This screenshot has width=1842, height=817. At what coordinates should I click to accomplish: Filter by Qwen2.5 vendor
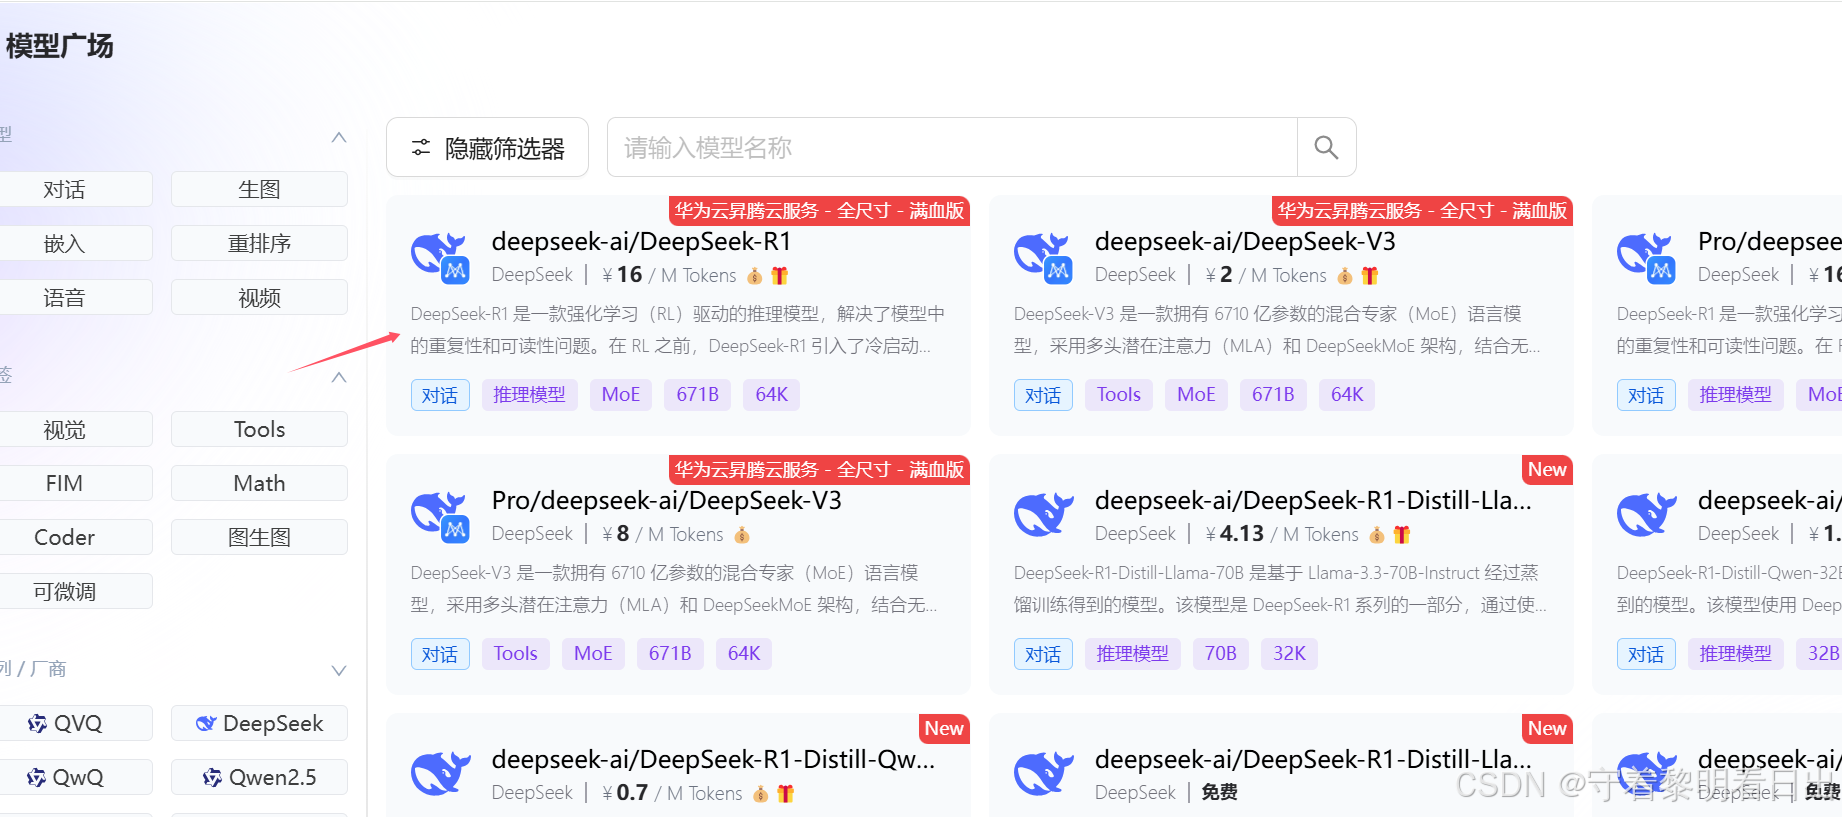coord(259,777)
